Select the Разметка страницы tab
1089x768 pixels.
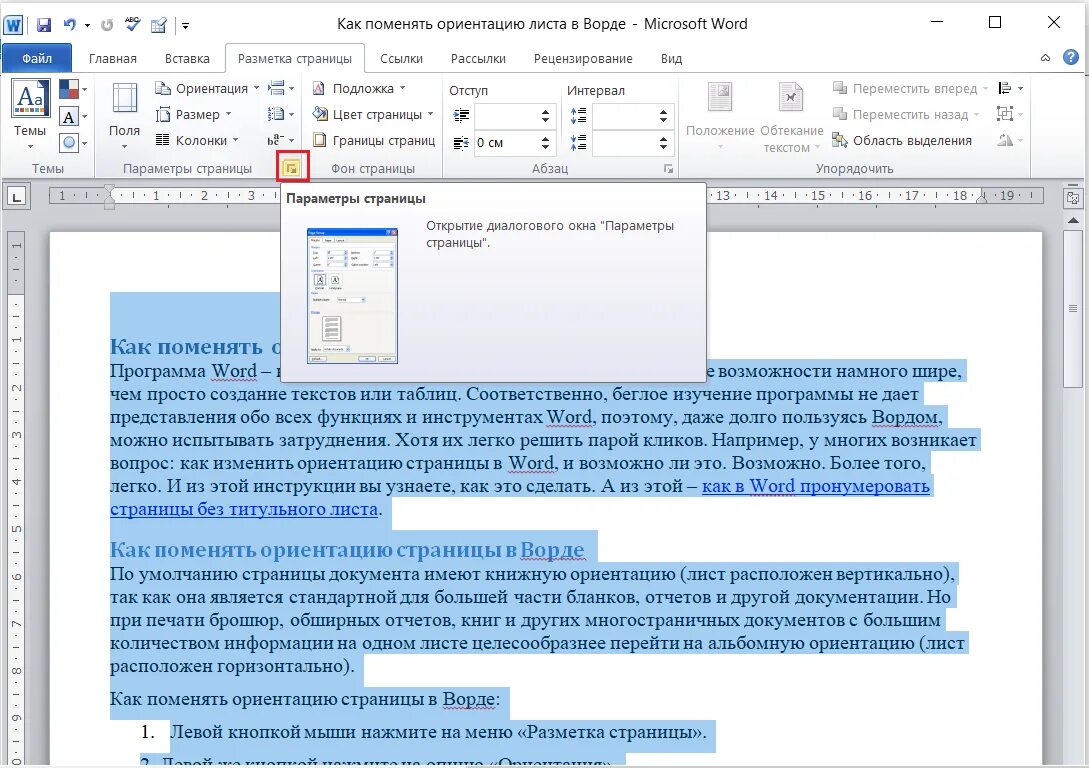[294, 58]
